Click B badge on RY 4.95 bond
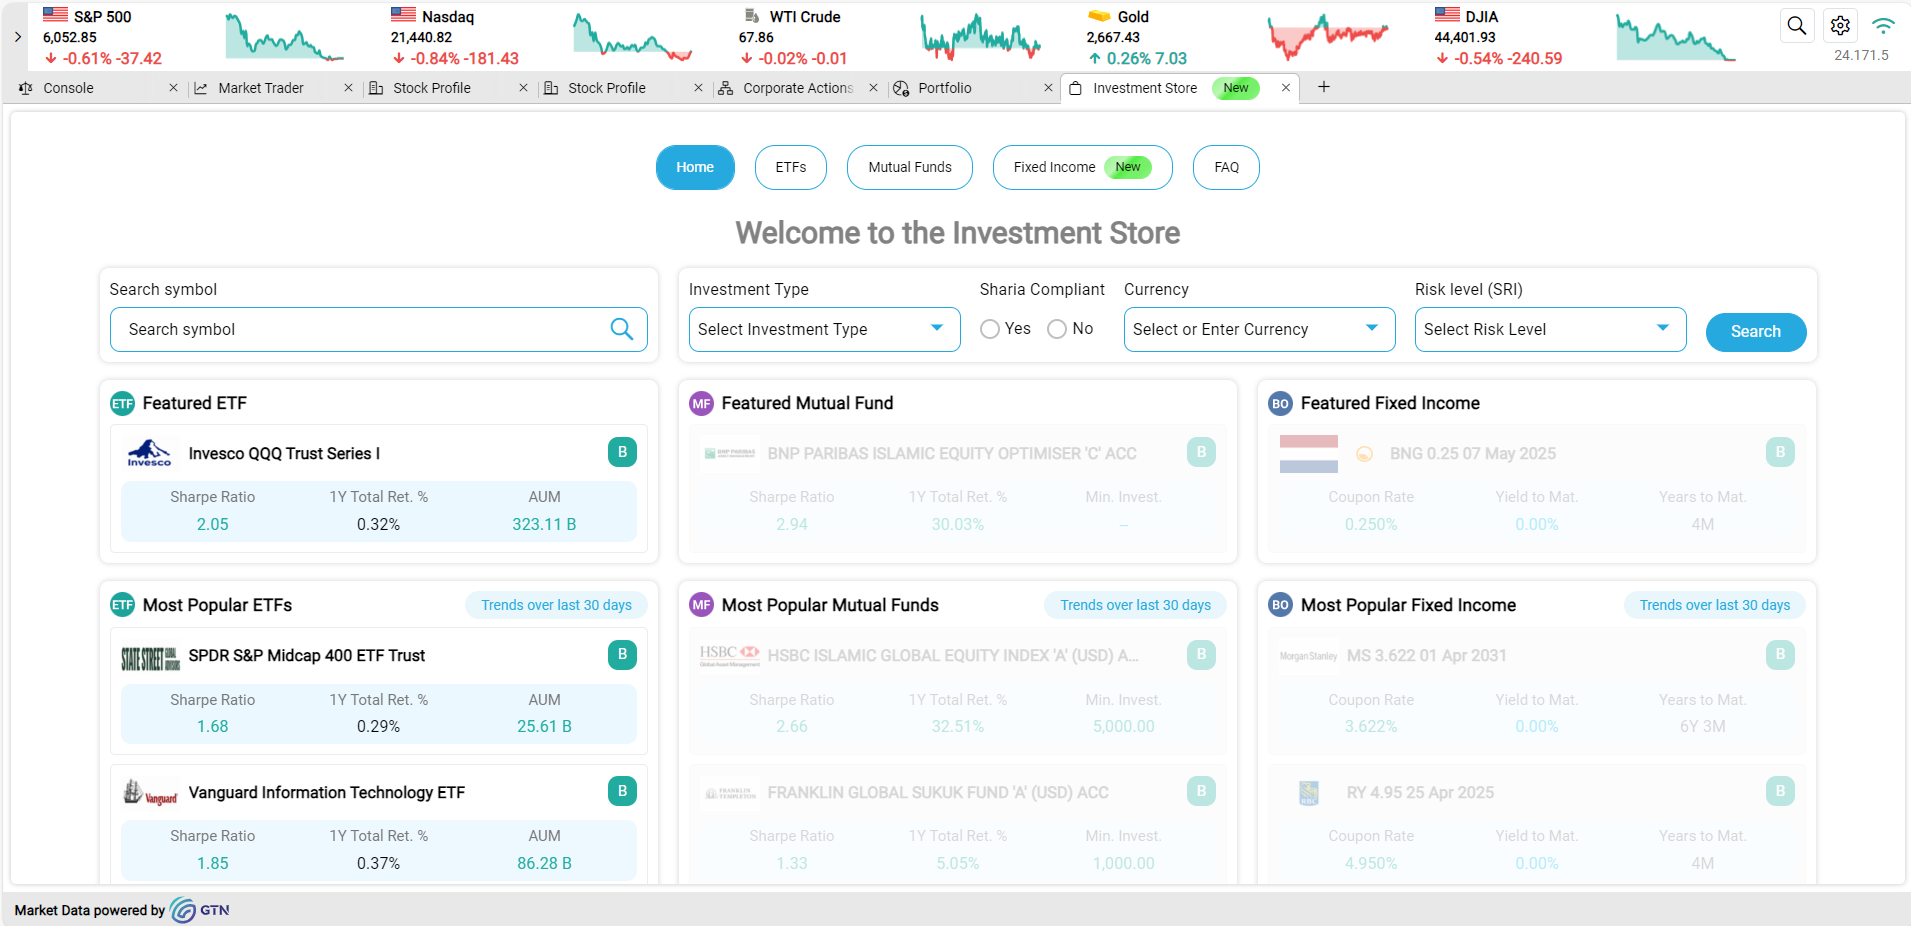 (x=1780, y=791)
